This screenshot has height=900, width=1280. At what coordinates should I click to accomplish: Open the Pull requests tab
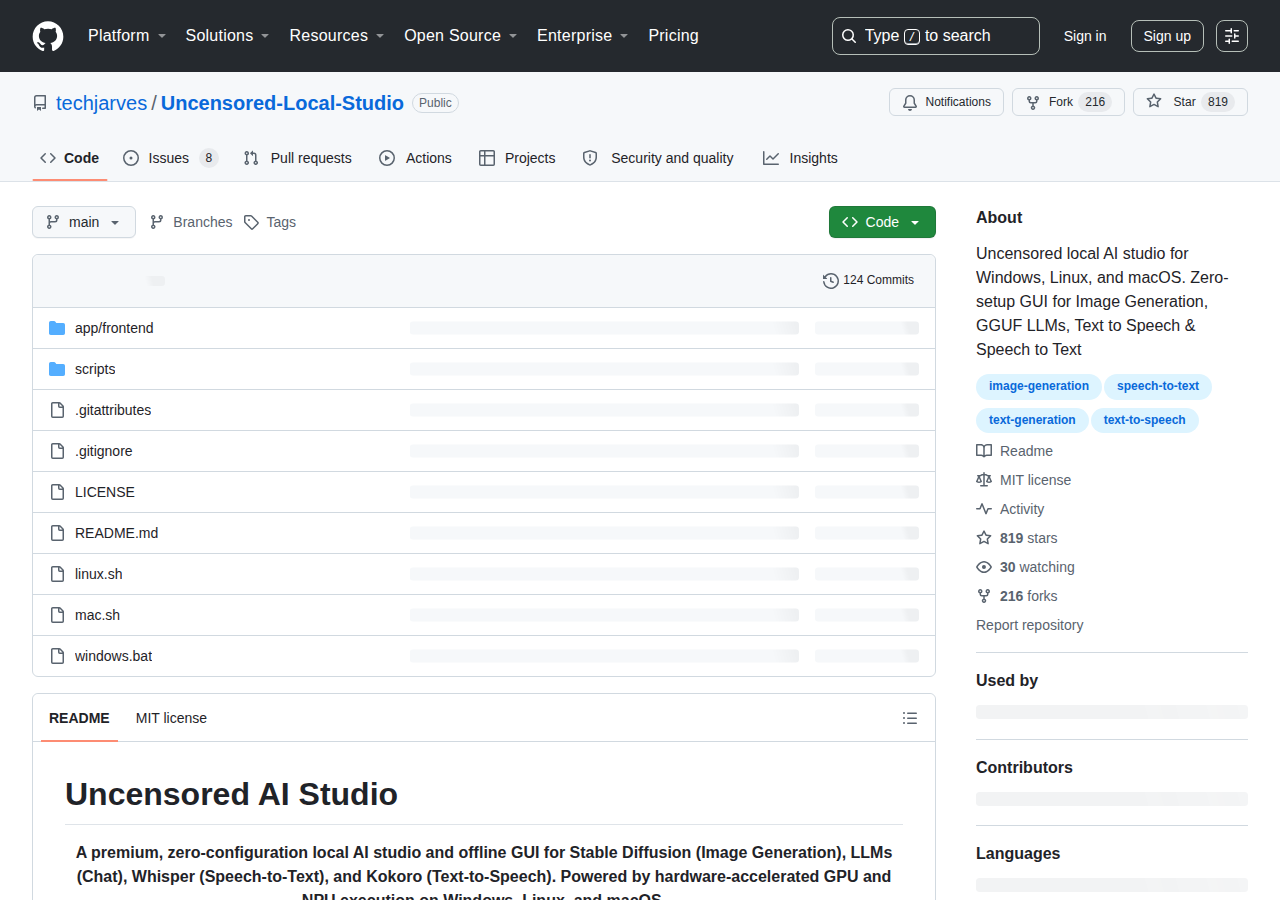point(297,158)
